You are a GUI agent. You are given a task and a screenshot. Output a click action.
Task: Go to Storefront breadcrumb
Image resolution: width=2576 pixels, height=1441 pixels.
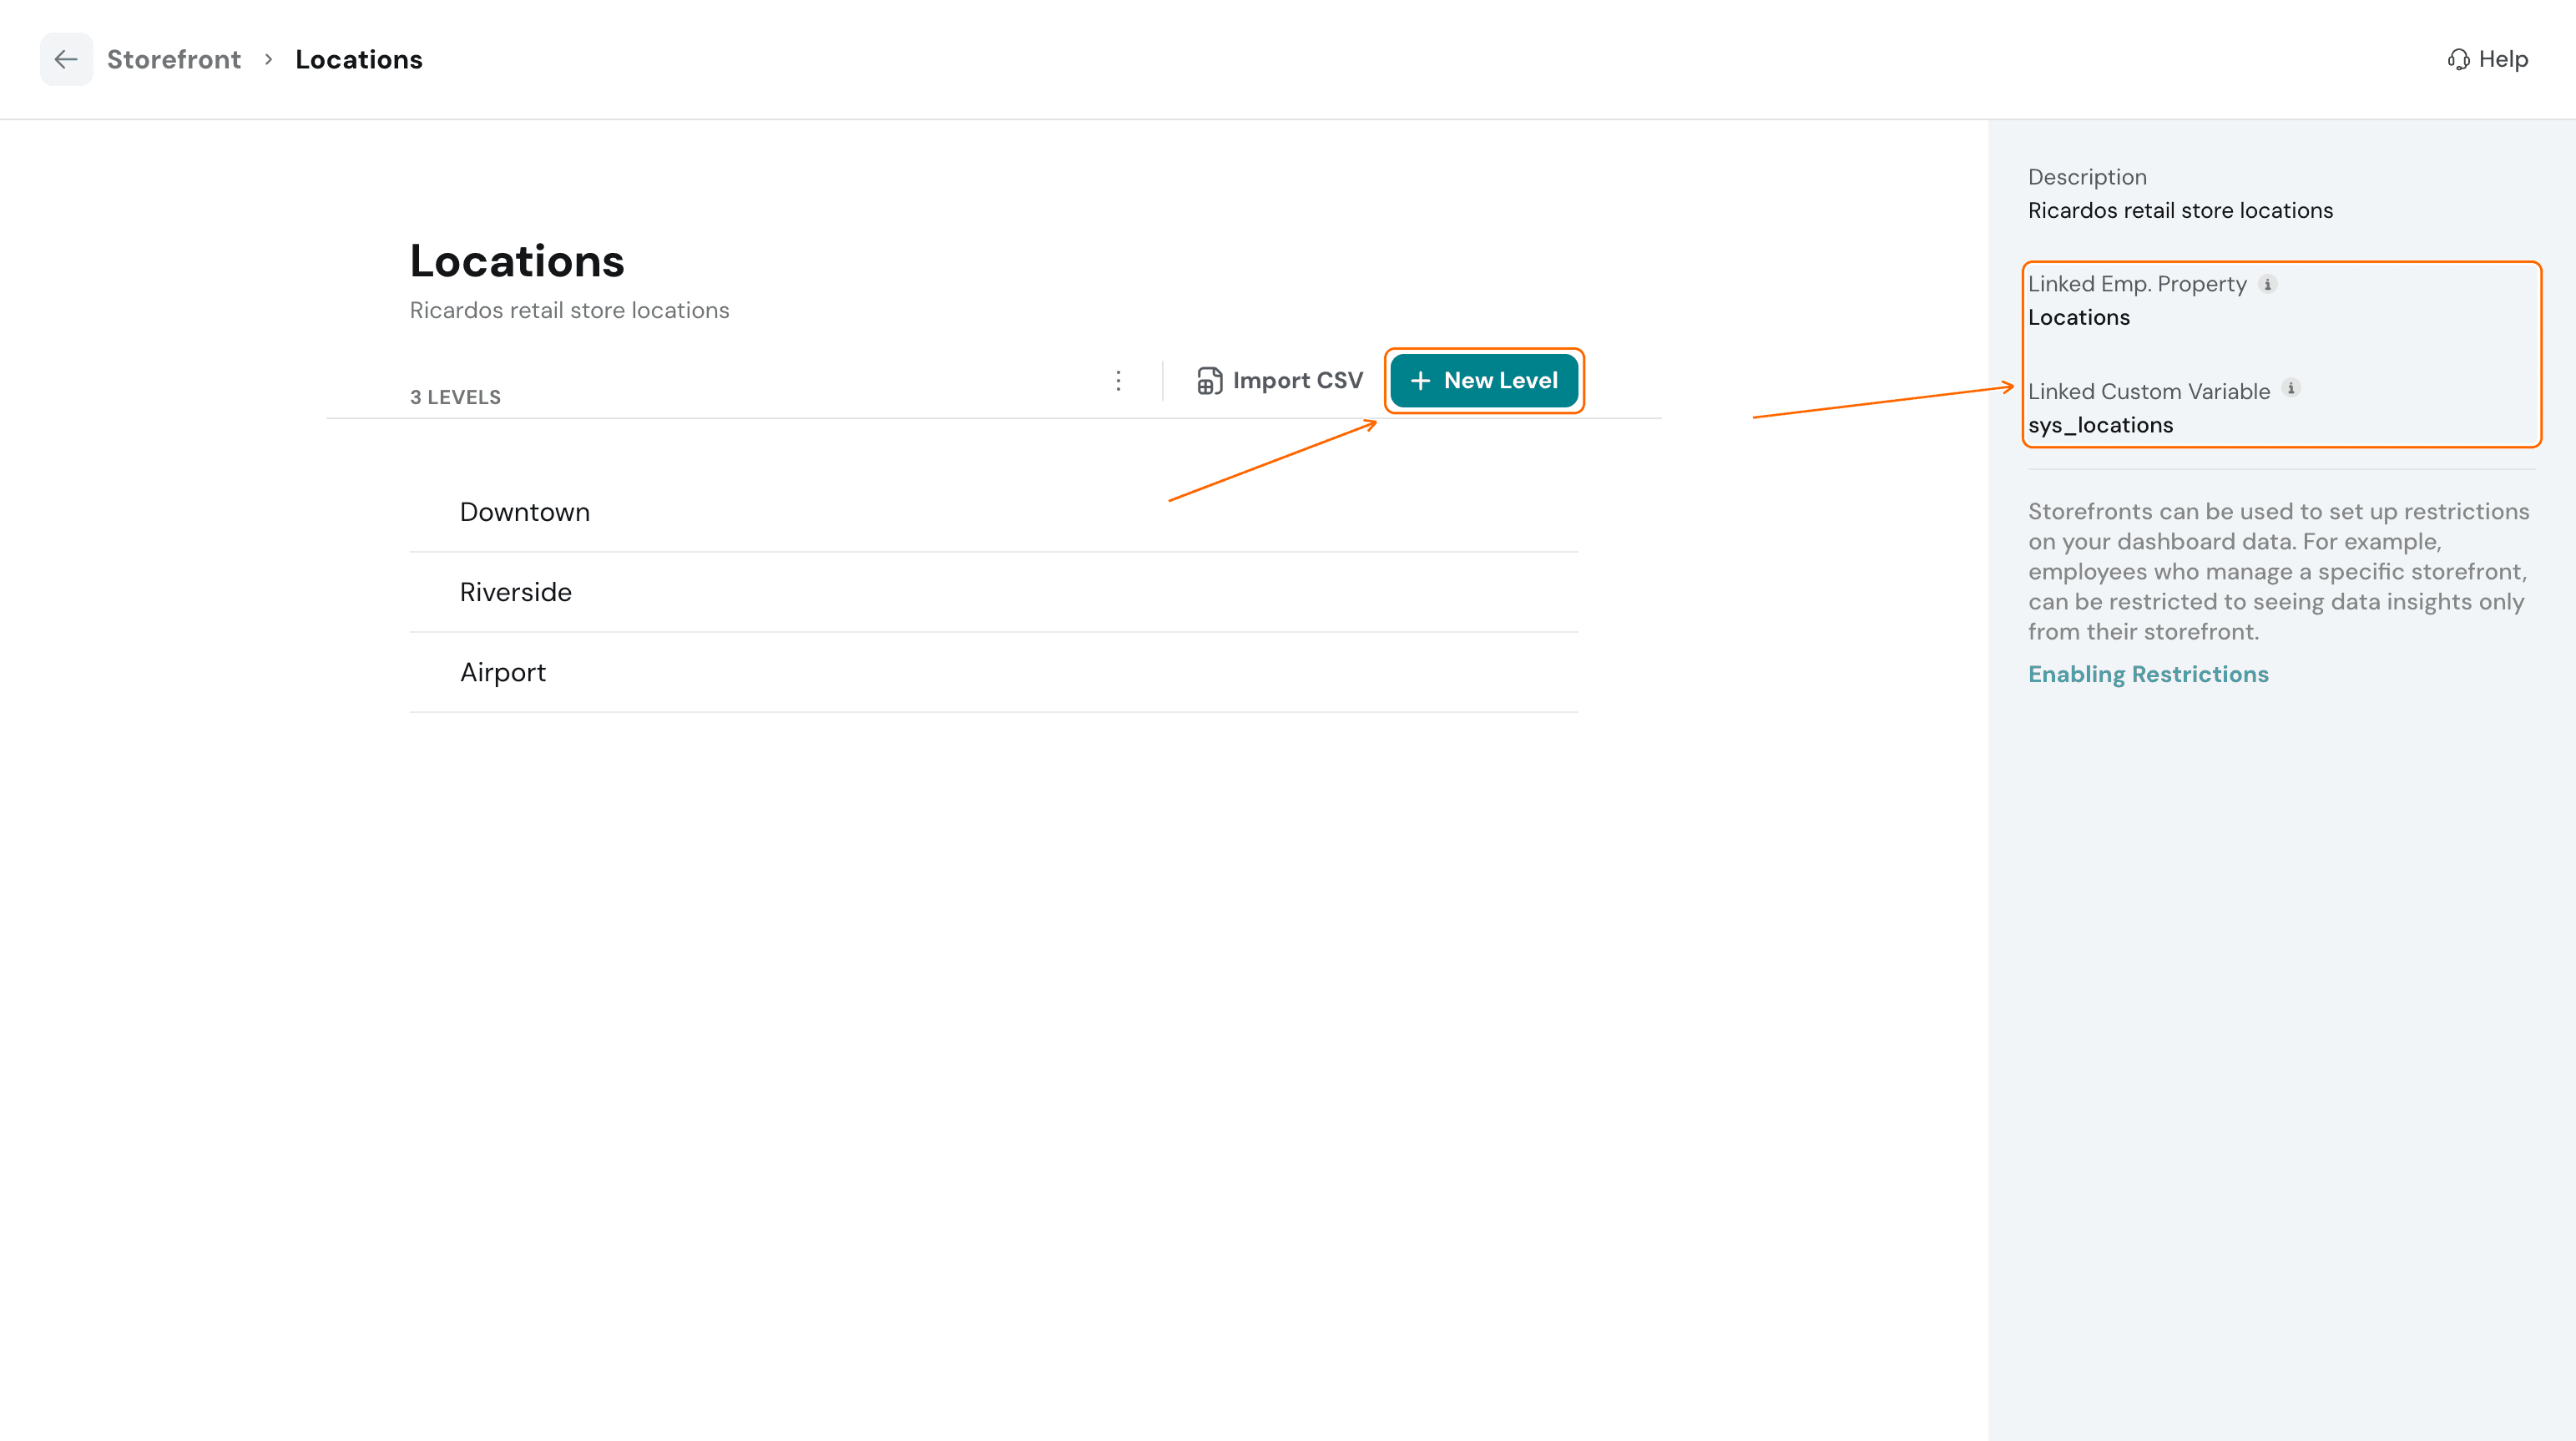tap(174, 60)
